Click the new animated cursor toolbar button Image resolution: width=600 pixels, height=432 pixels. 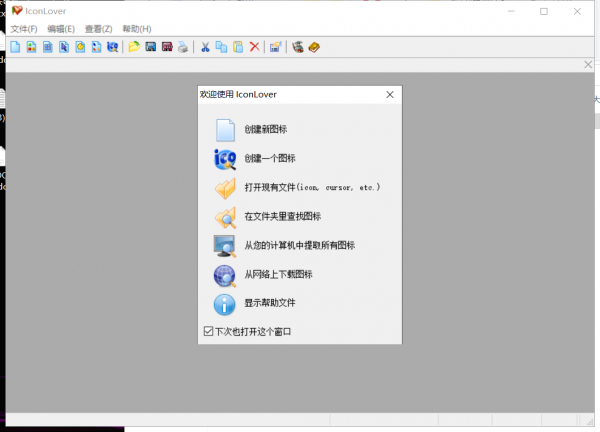pyautogui.click(x=80, y=47)
